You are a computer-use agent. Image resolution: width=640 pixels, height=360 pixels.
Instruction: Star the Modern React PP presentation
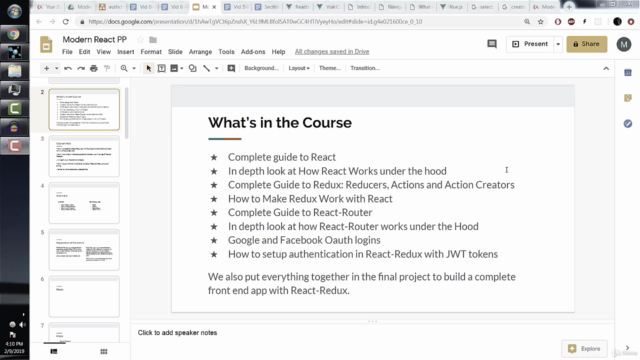(140, 40)
